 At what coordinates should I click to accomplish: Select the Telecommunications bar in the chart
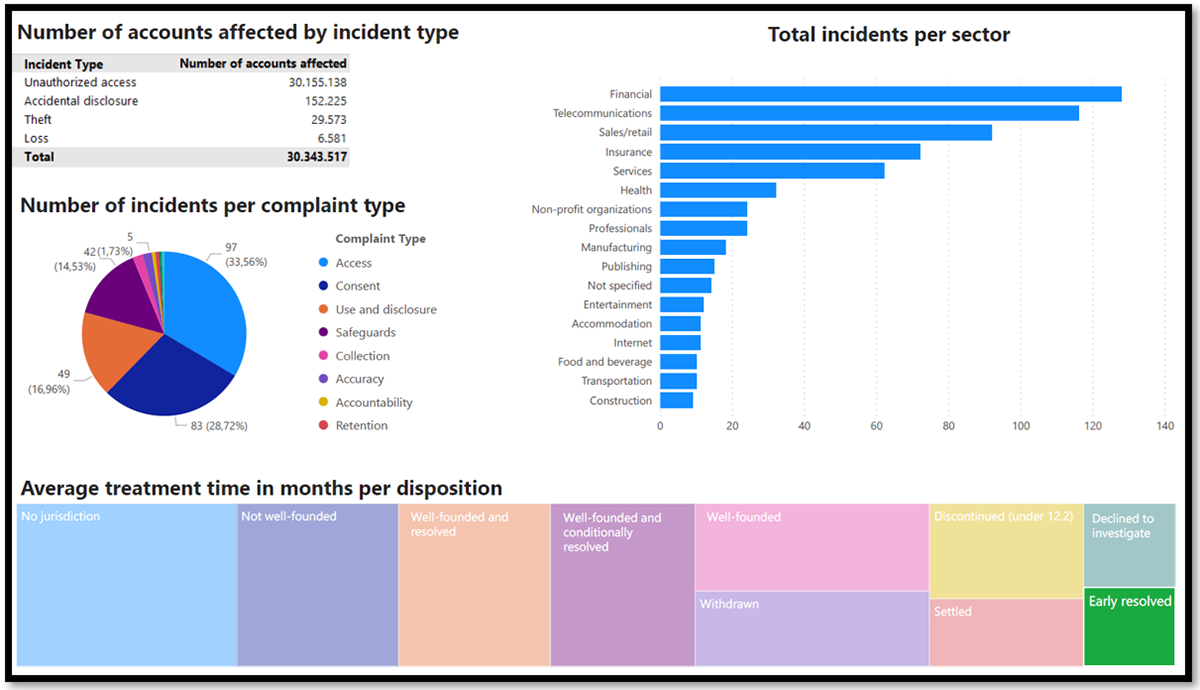click(x=869, y=113)
